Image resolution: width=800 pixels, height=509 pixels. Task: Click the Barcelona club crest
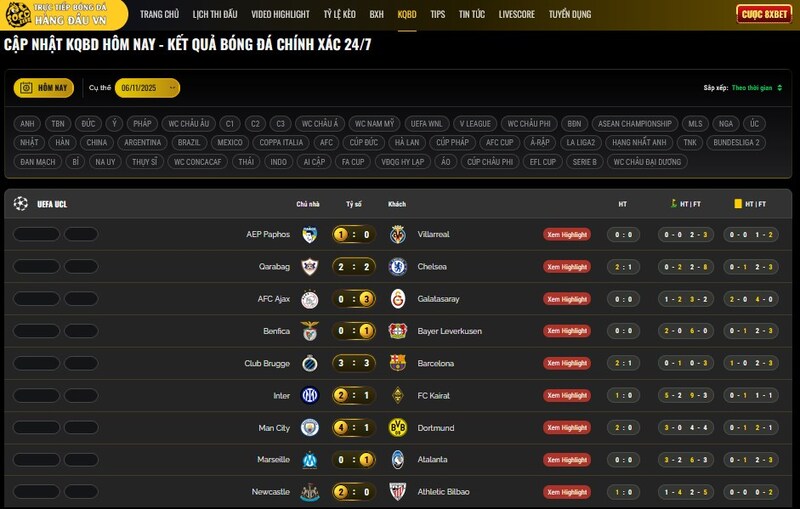pos(398,363)
